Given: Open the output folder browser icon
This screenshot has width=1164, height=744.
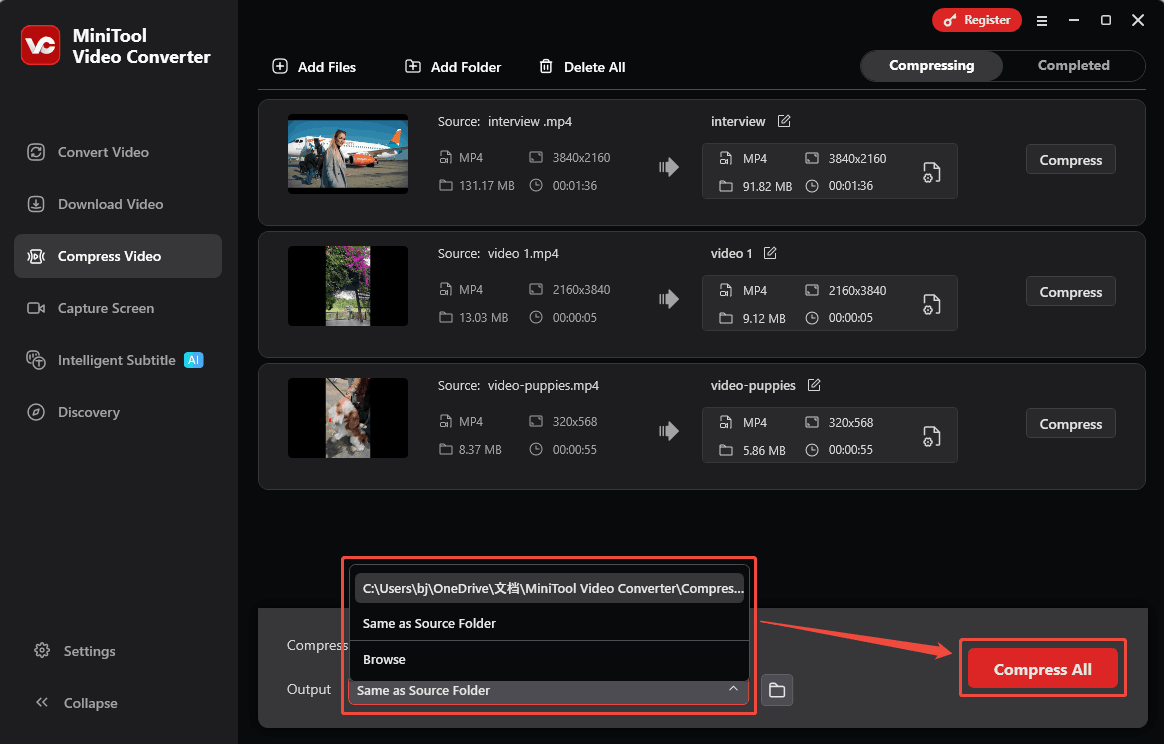Looking at the screenshot, I should pos(777,689).
